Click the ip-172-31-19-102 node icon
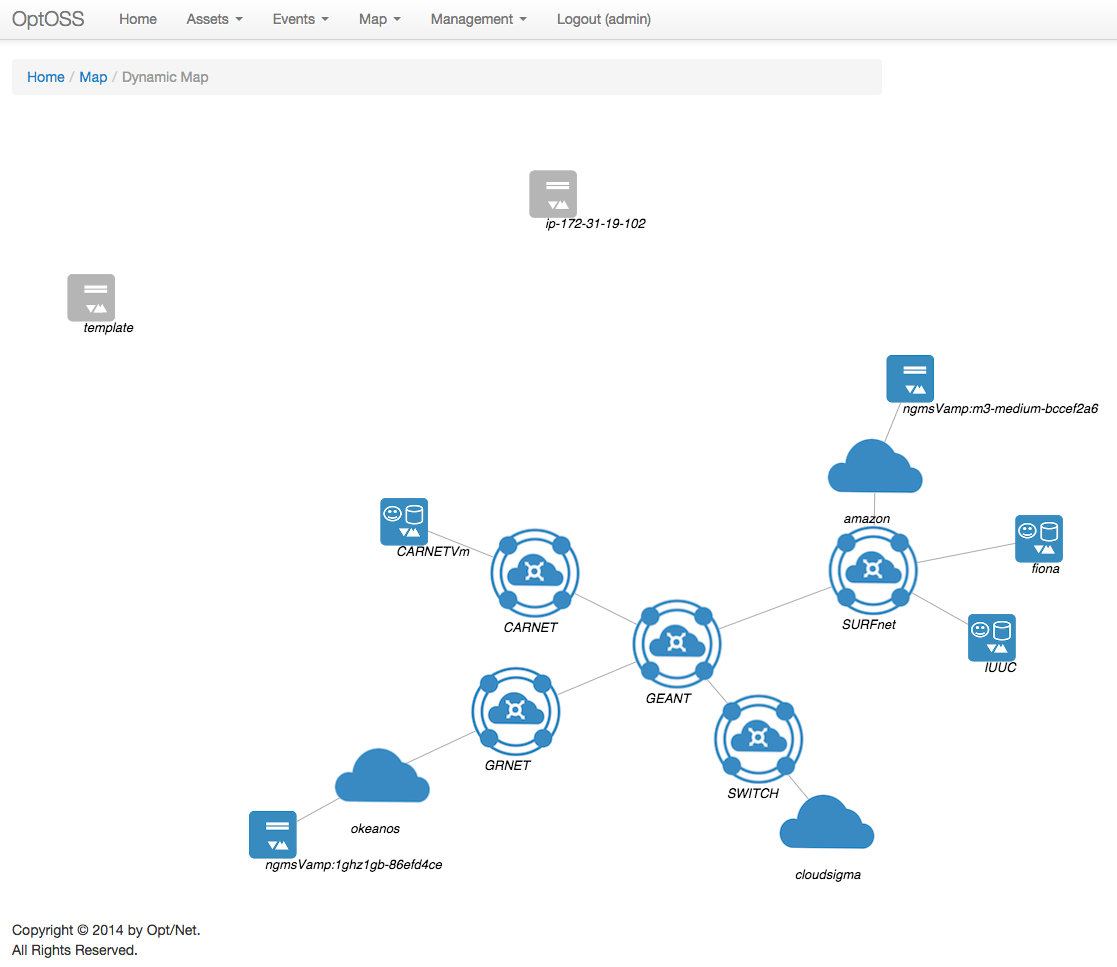This screenshot has width=1117, height=967. (x=553, y=193)
